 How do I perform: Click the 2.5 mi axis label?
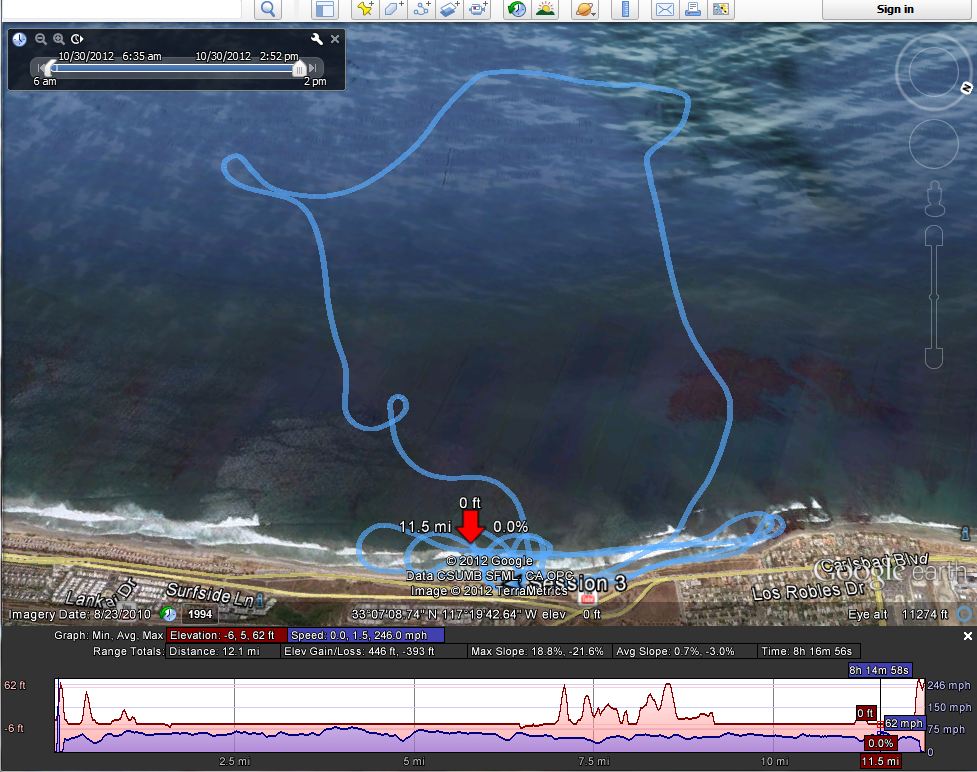click(234, 761)
